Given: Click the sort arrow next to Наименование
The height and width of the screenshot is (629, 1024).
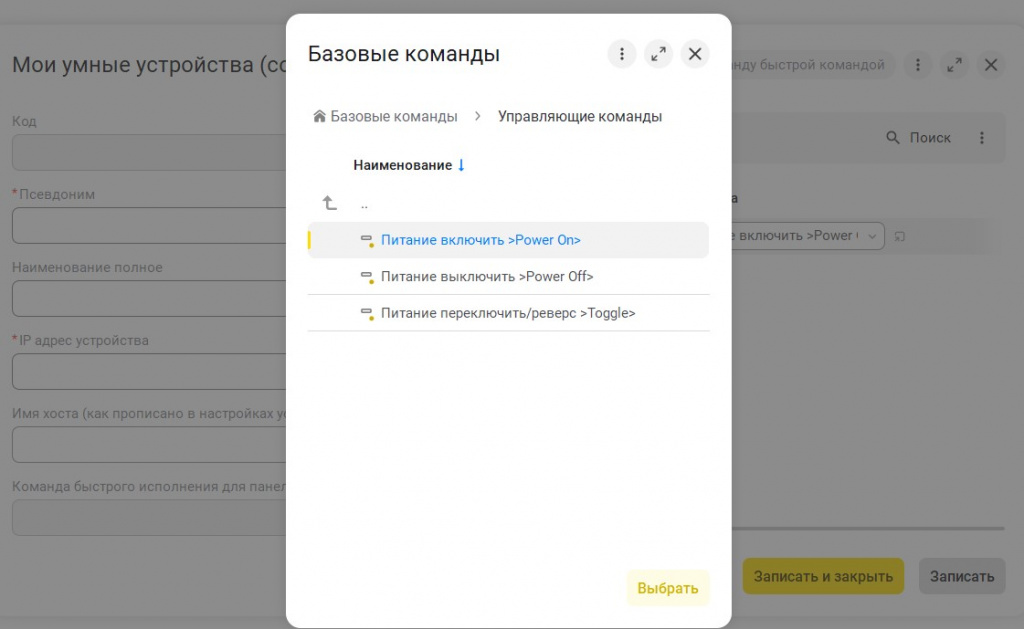Looking at the screenshot, I should (x=461, y=165).
